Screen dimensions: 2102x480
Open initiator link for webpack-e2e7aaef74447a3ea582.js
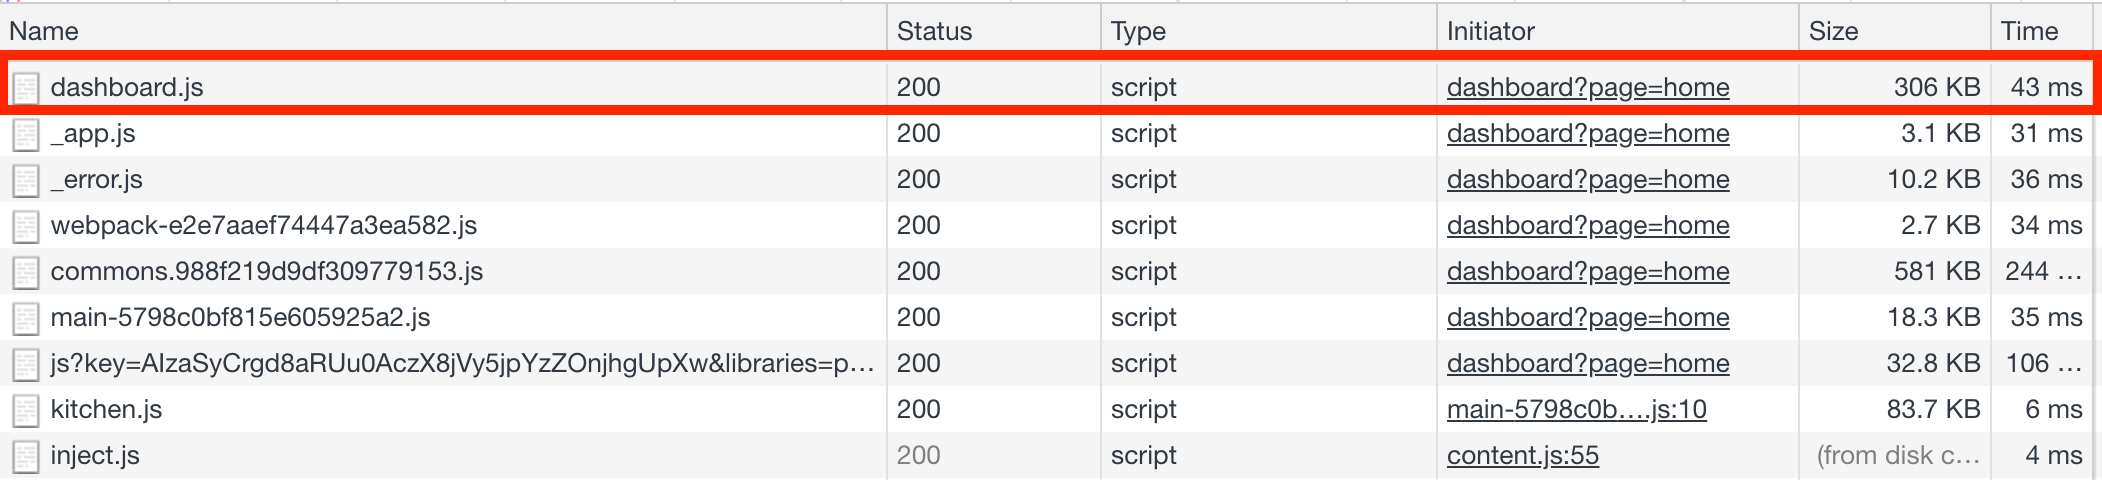tap(1588, 225)
